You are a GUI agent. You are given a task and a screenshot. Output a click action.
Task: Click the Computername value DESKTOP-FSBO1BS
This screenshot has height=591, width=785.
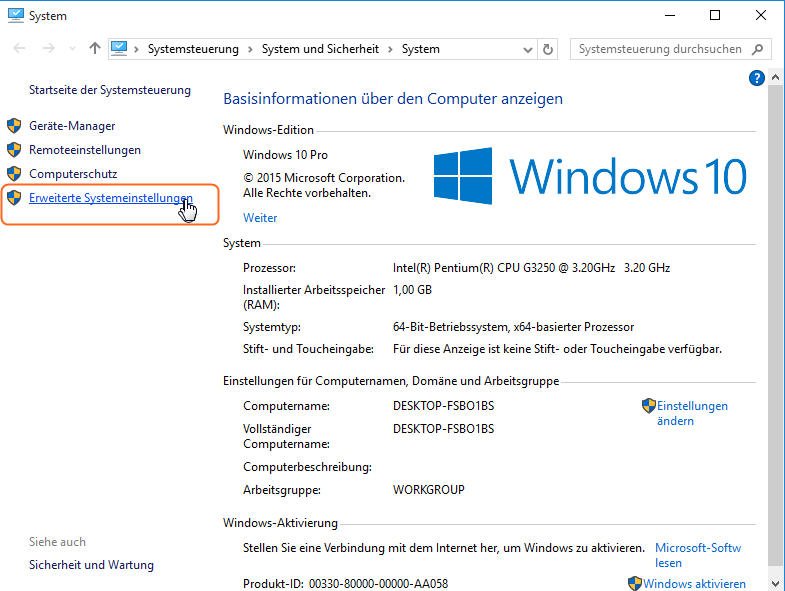443,406
